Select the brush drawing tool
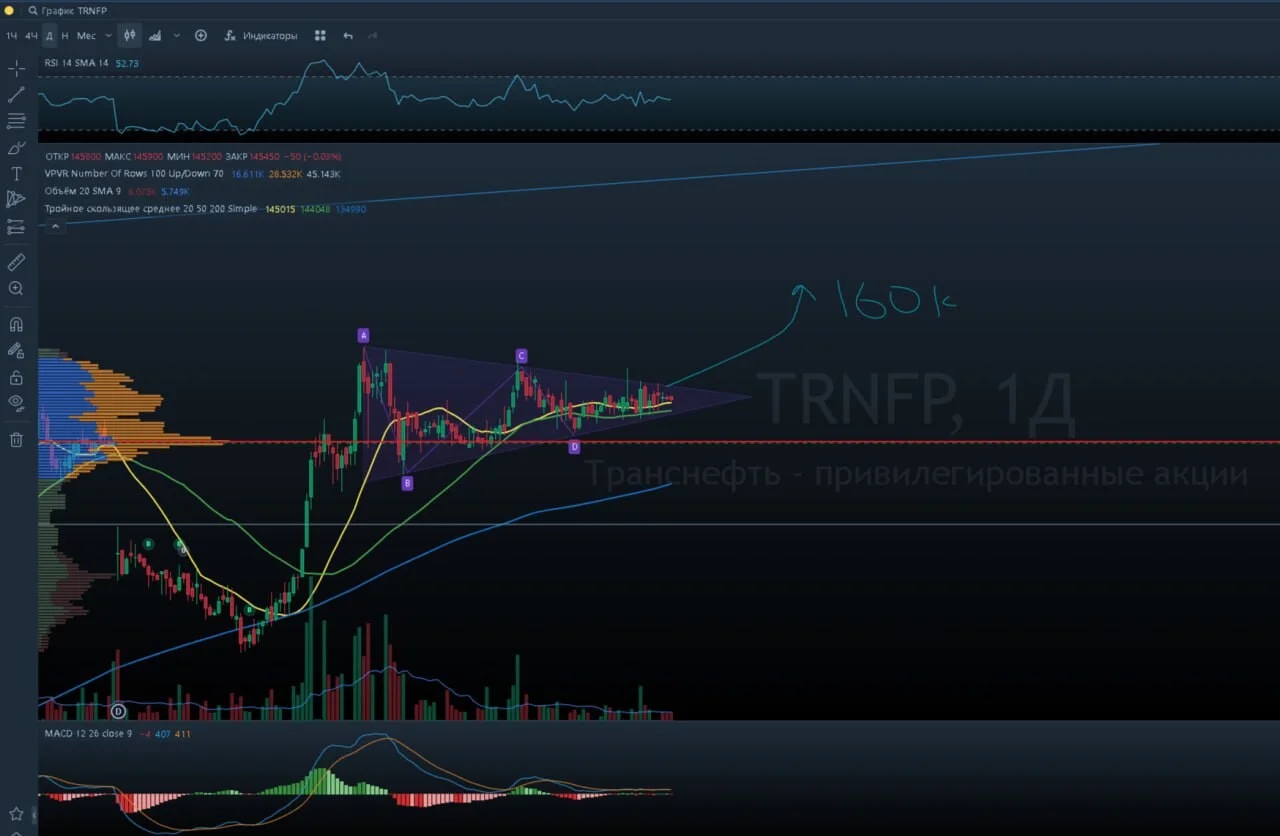Screen dimensions: 1280x836 pos(16,148)
